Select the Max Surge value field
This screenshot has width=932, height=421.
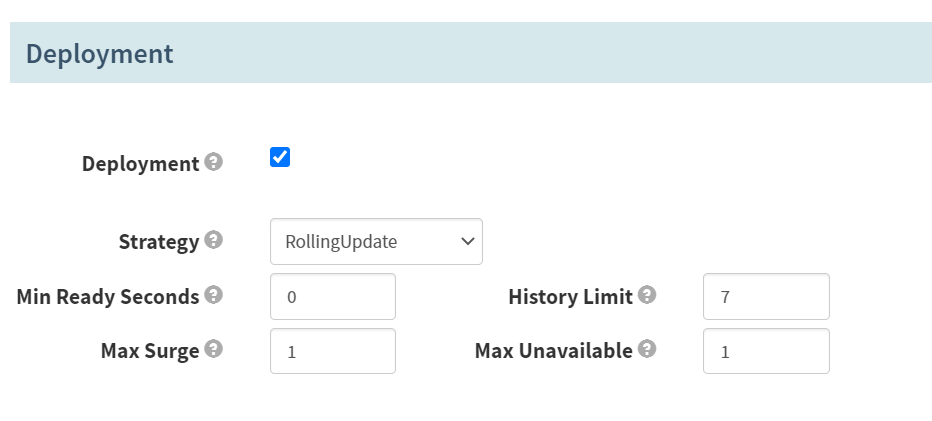[333, 351]
